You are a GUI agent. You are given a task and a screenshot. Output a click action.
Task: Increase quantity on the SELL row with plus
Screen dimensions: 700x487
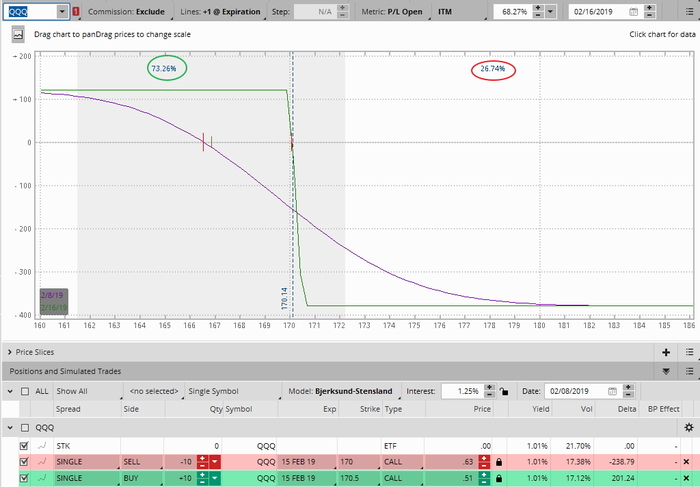tap(202, 458)
